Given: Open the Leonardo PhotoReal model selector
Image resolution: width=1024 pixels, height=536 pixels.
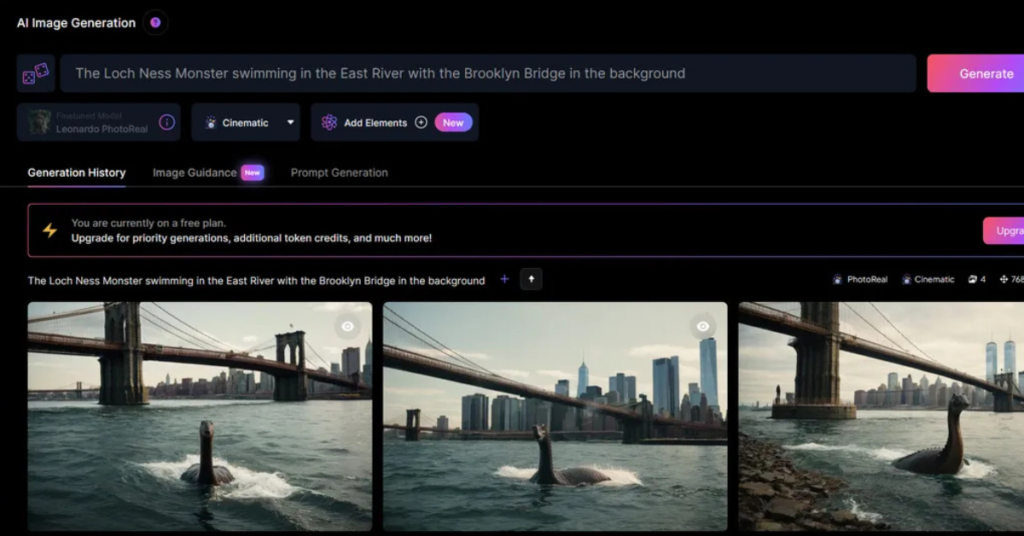Looking at the screenshot, I should [x=99, y=122].
